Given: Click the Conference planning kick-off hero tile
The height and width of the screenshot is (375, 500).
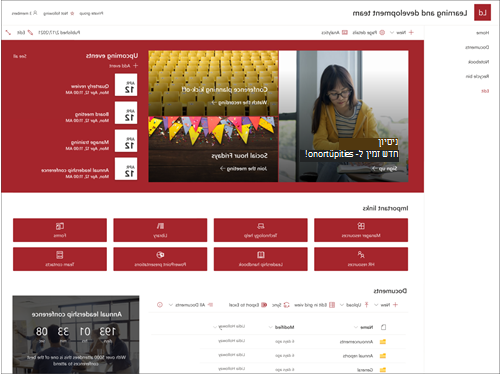Looking at the screenshot, I should tap(213, 83).
